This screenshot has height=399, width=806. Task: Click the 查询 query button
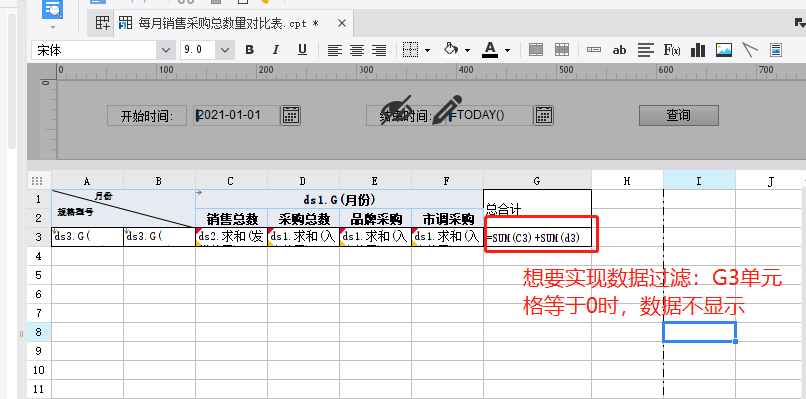(679, 115)
